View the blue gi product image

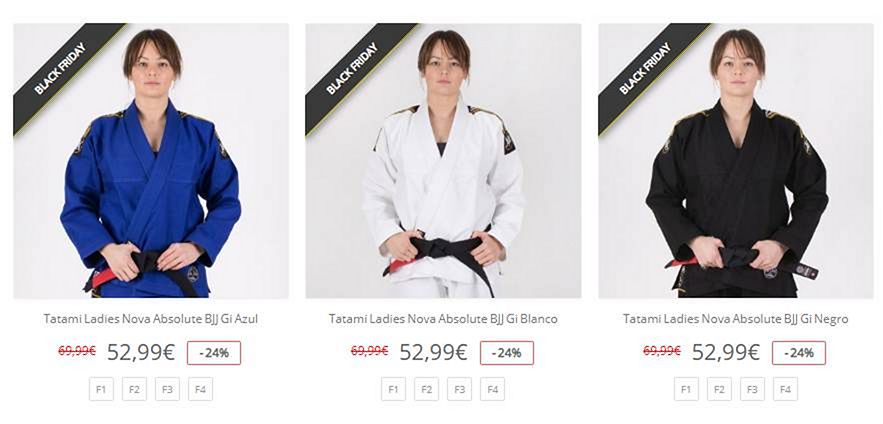pos(151,160)
